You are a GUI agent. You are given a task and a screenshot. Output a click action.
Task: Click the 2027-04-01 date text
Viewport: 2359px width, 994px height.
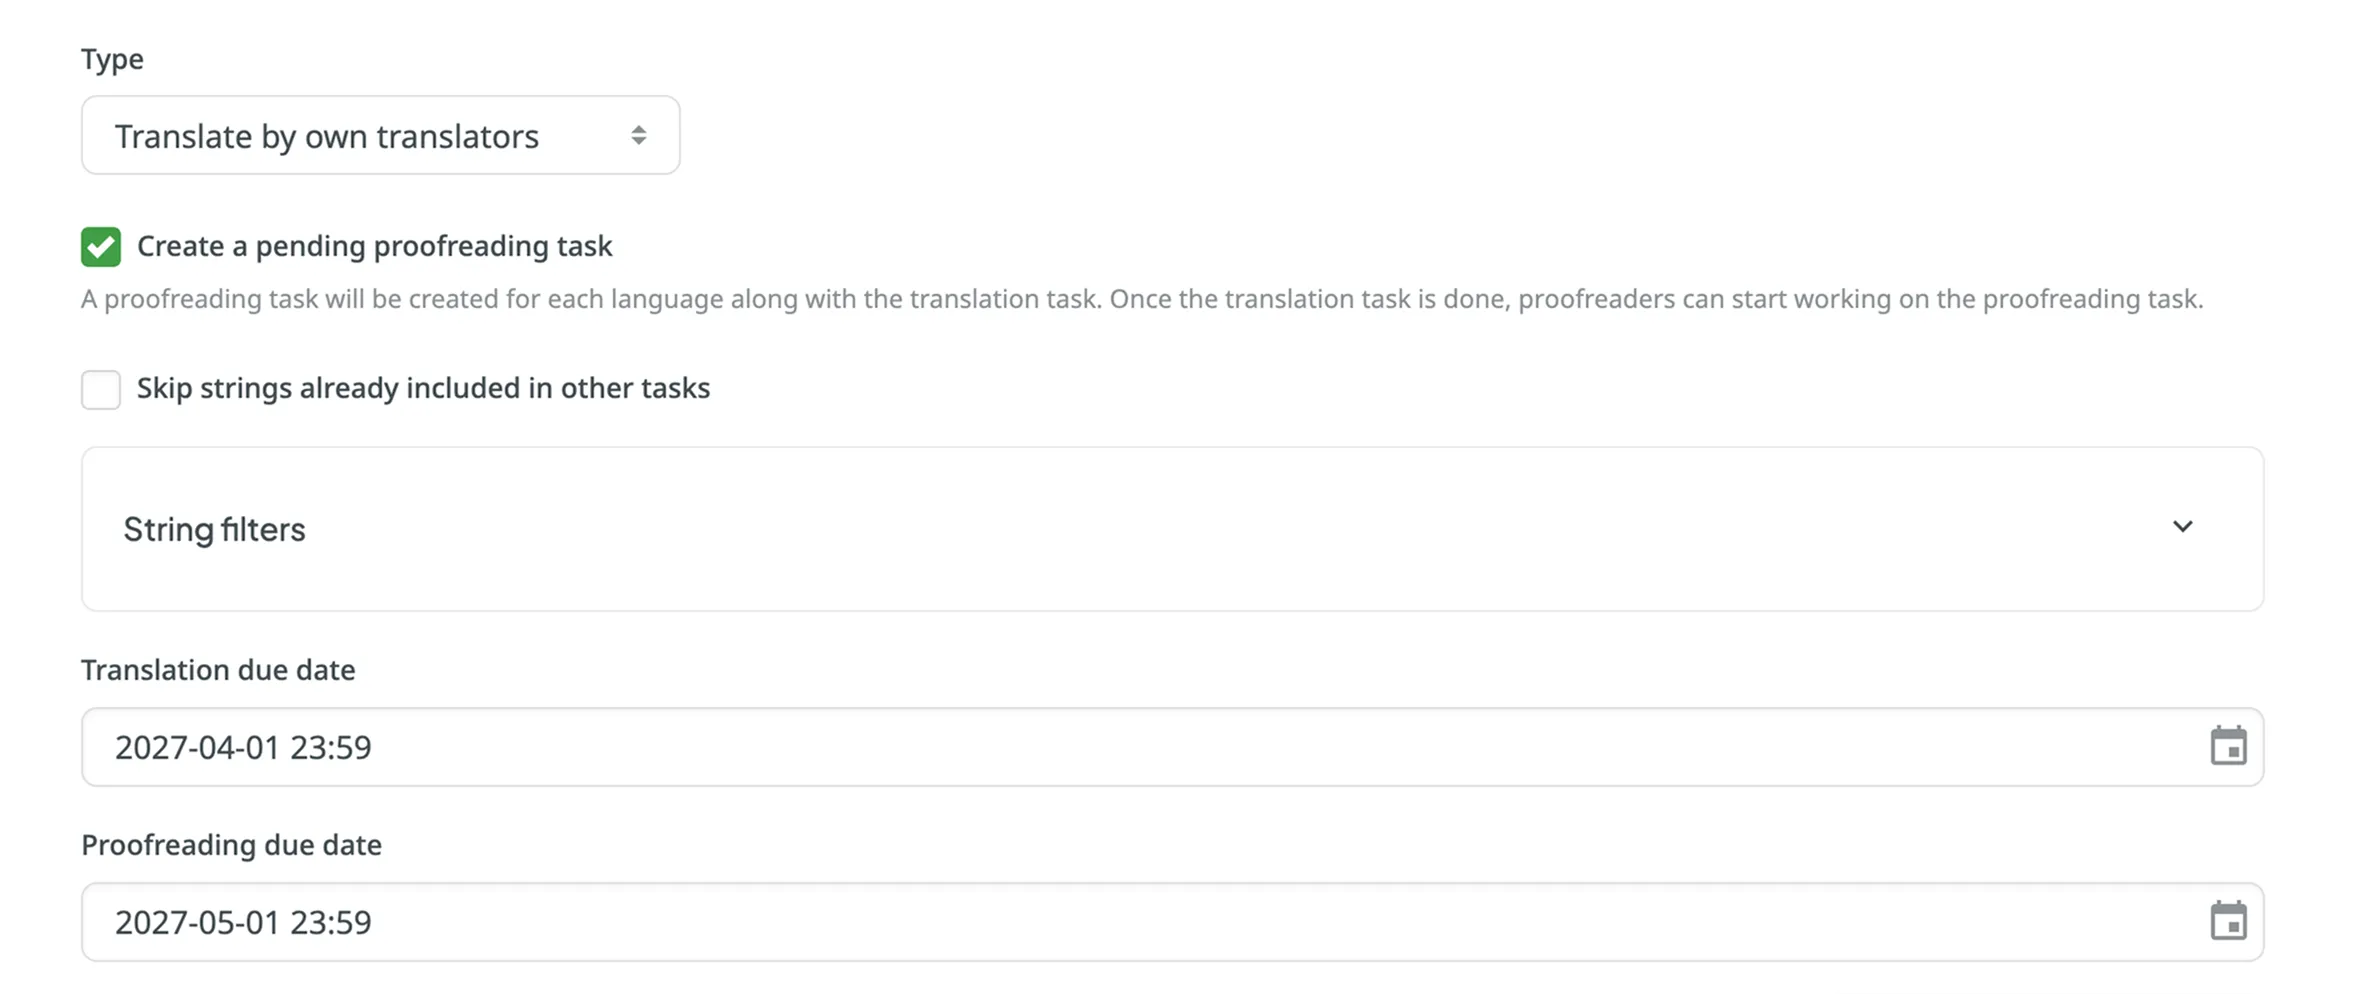(243, 747)
